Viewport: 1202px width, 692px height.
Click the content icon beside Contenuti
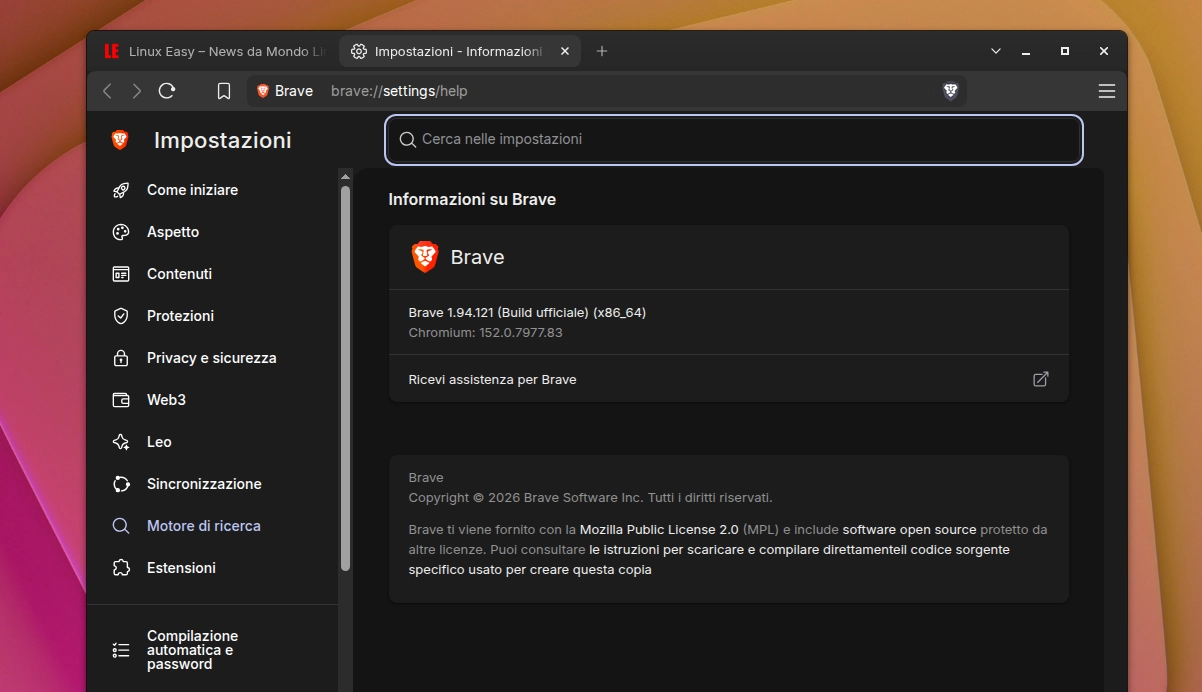click(x=121, y=274)
